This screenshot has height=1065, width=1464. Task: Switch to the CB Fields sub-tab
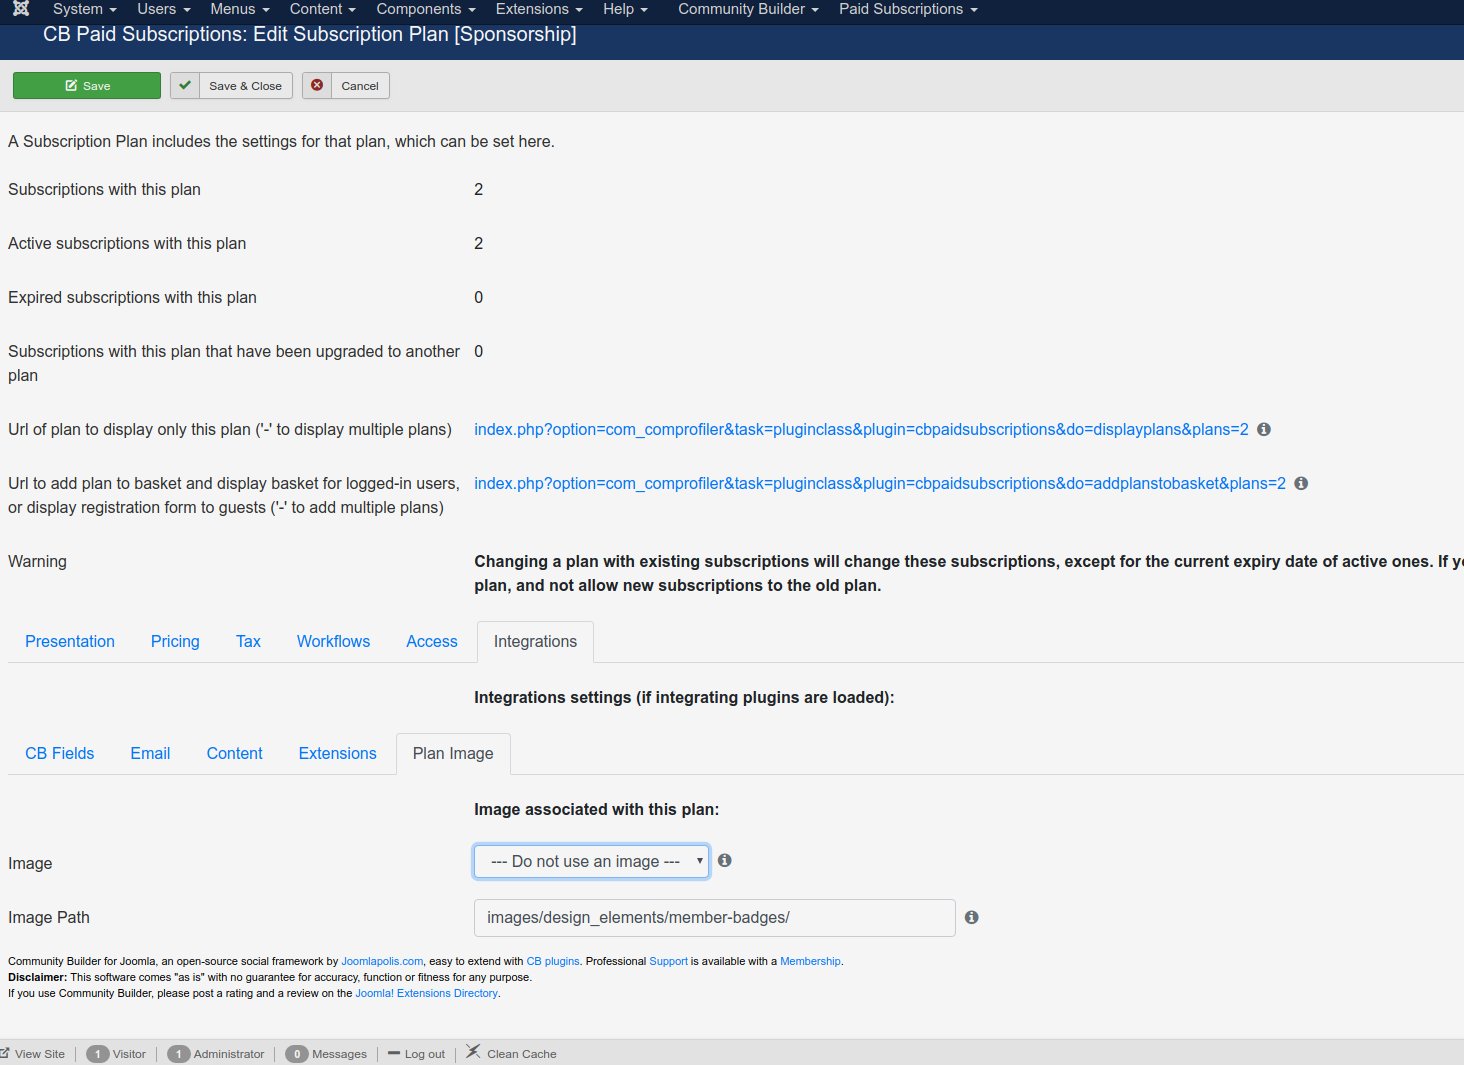(x=59, y=753)
